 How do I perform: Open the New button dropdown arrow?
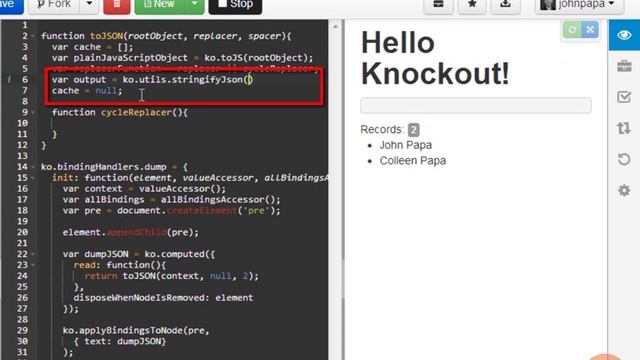pyautogui.click(x=195, y=5)
